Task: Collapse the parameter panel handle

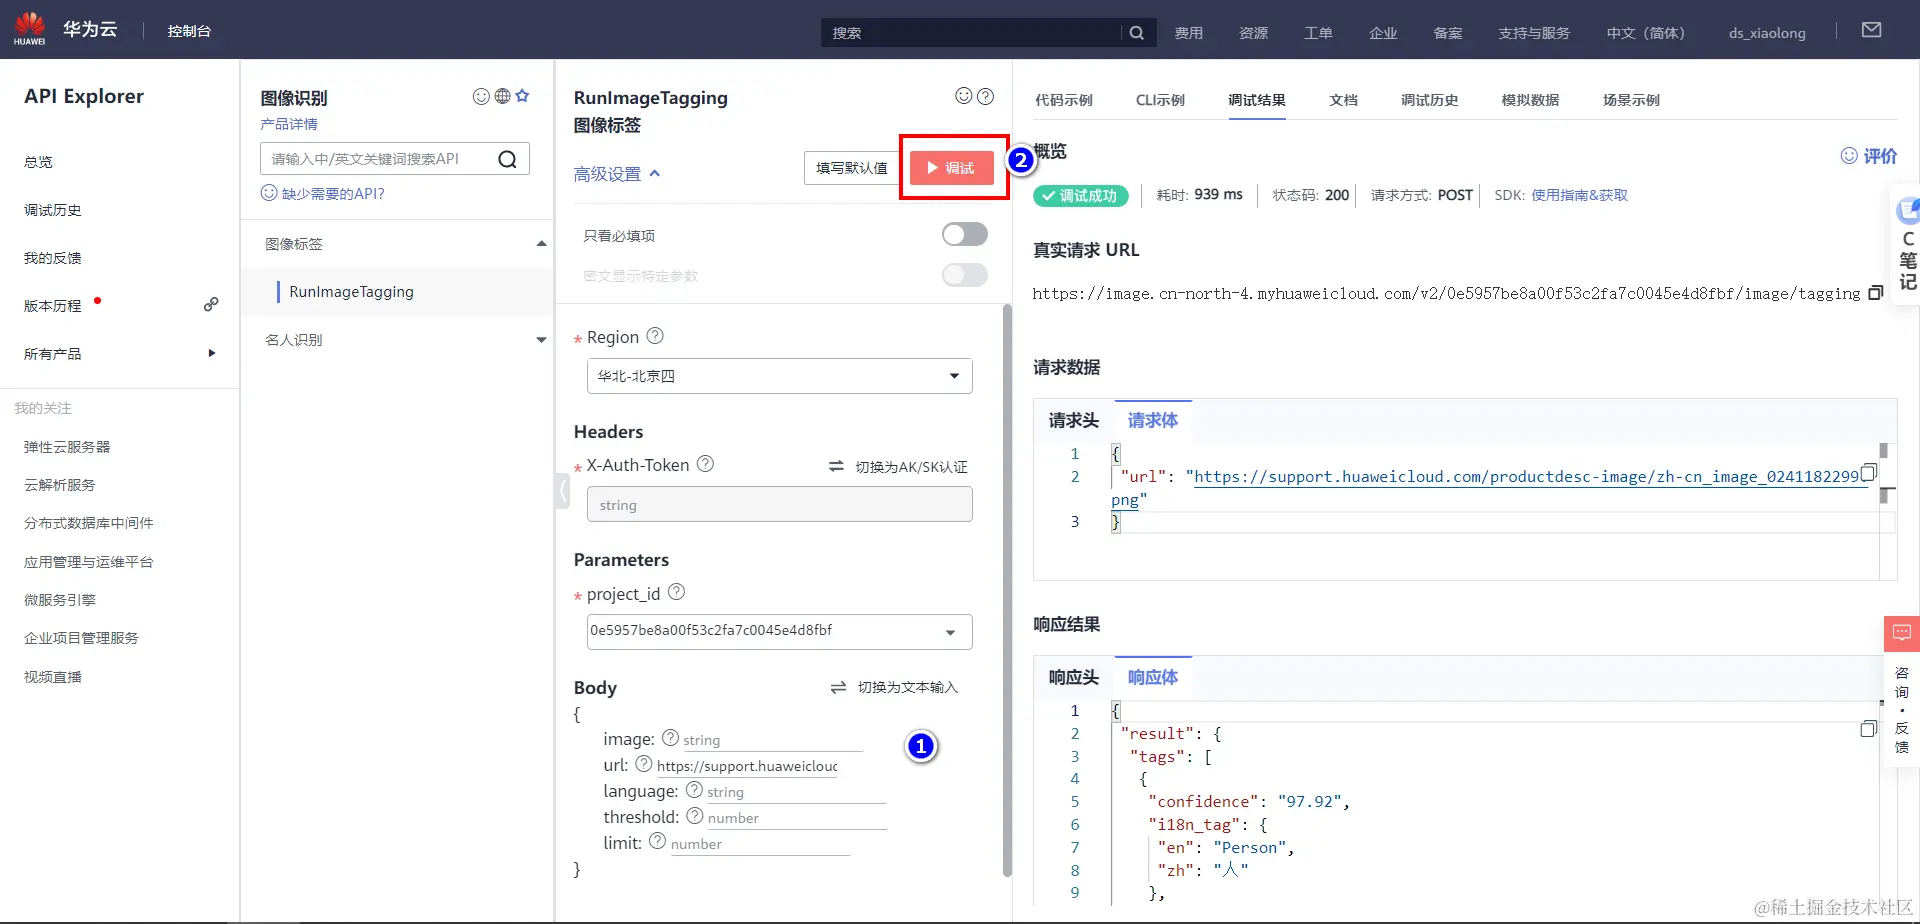Action: [x=563, y=491]
